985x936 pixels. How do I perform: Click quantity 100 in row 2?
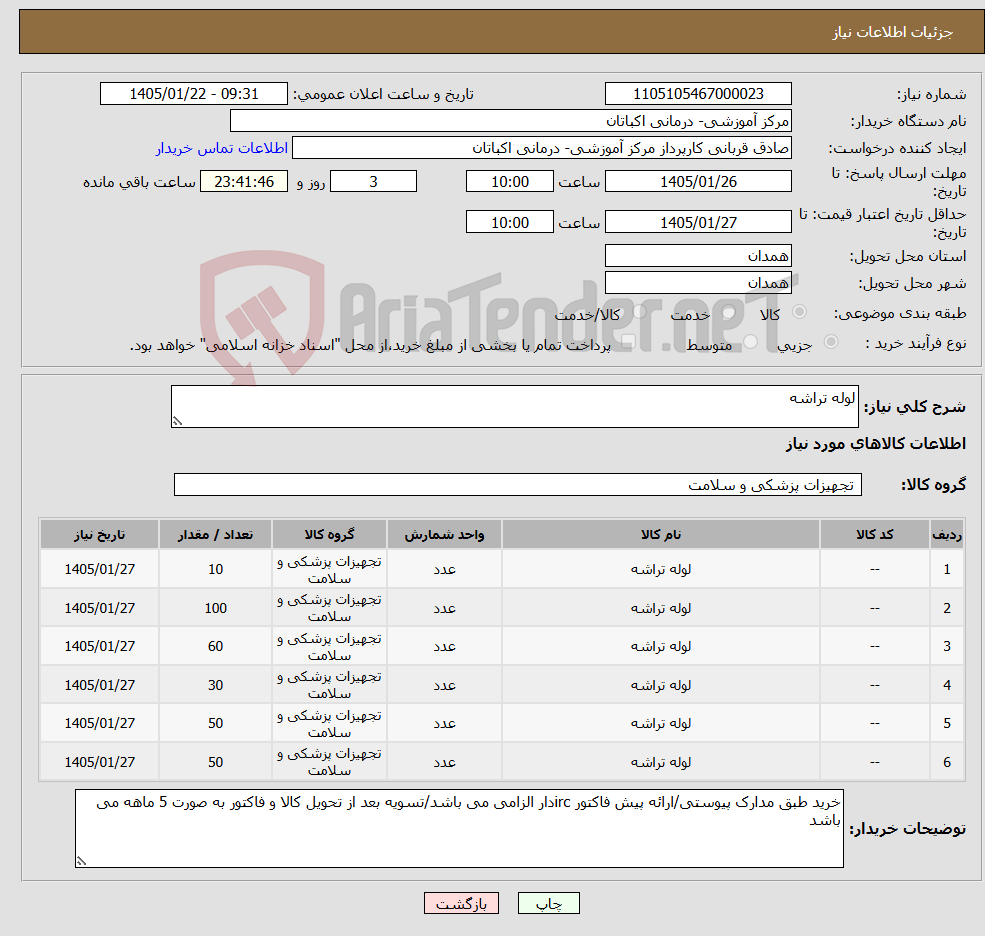(x=215, y=607)
